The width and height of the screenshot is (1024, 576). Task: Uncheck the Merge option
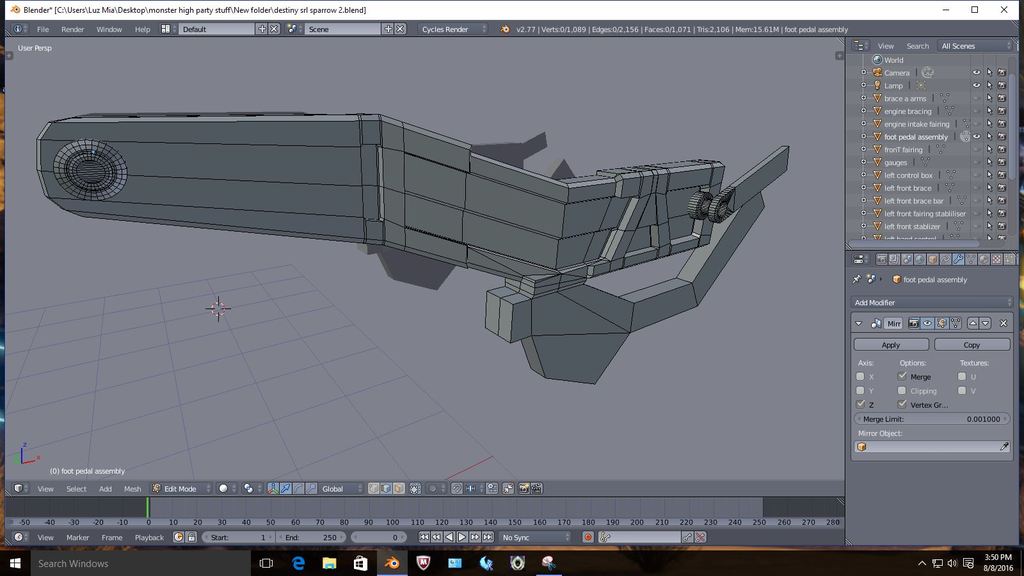(x=903, y=377)
